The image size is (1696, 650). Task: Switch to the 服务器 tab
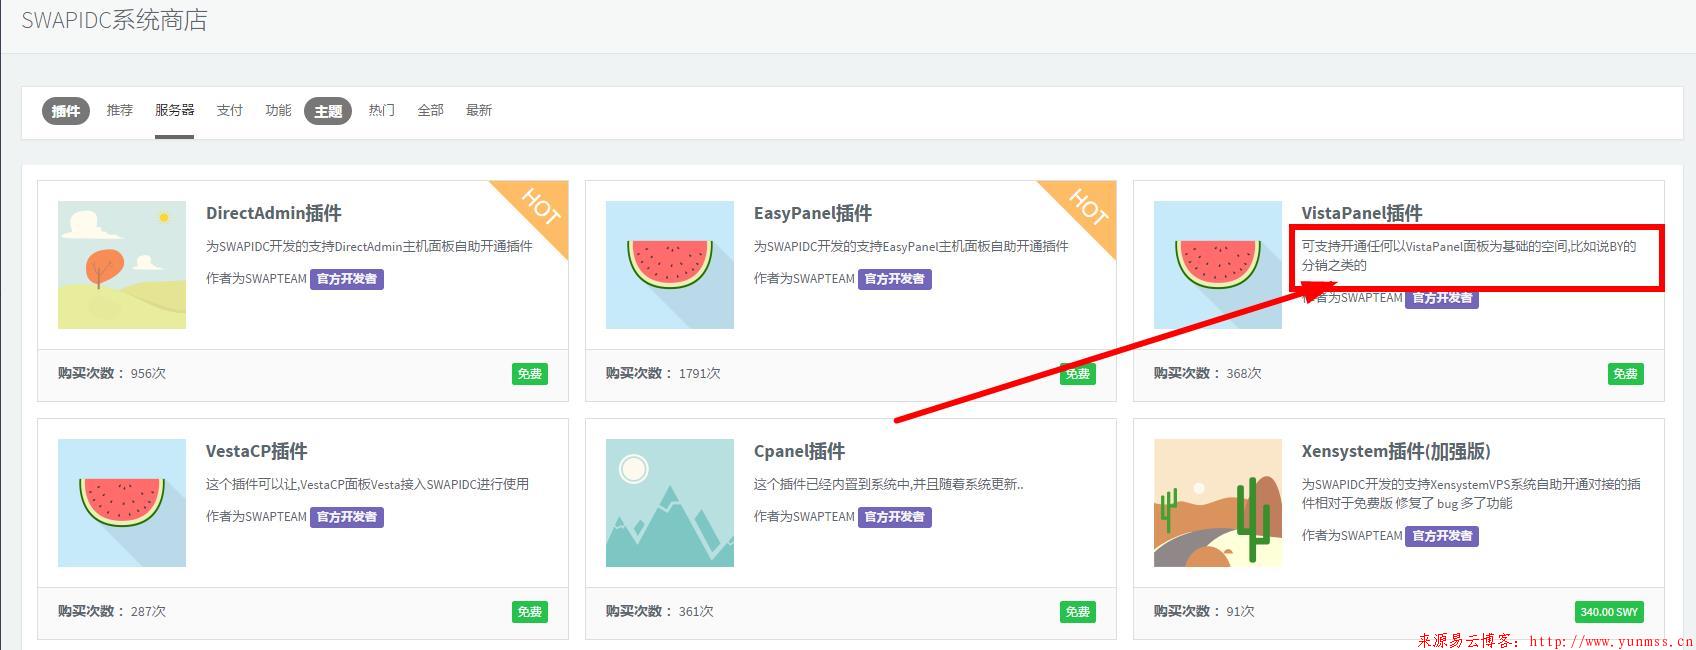tap(174, 110)
